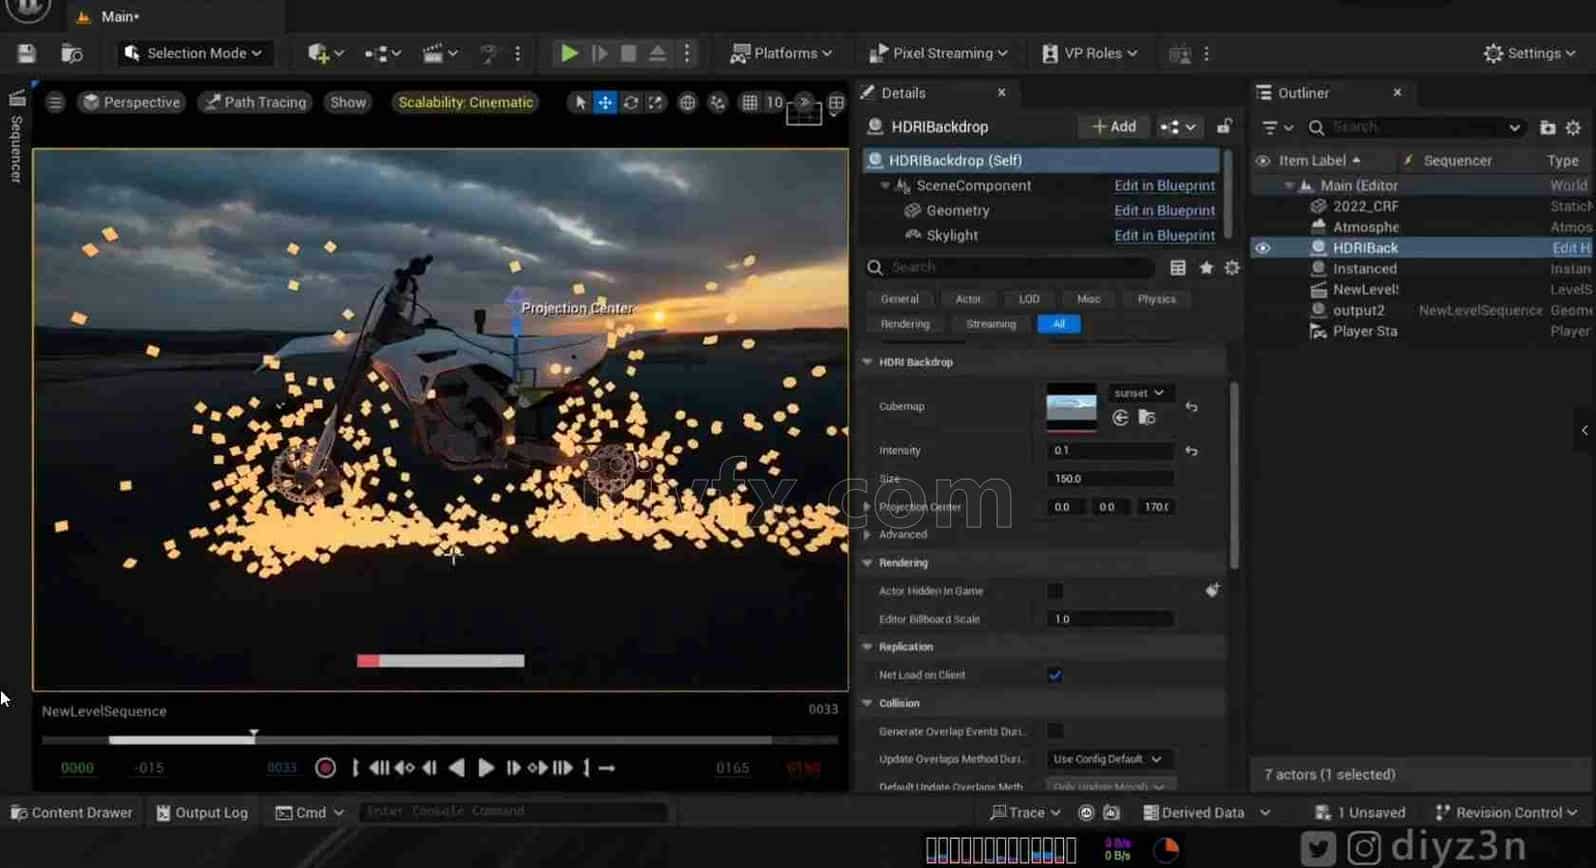Click the Cubemap sunset thumbnail

coord(1071,407)
